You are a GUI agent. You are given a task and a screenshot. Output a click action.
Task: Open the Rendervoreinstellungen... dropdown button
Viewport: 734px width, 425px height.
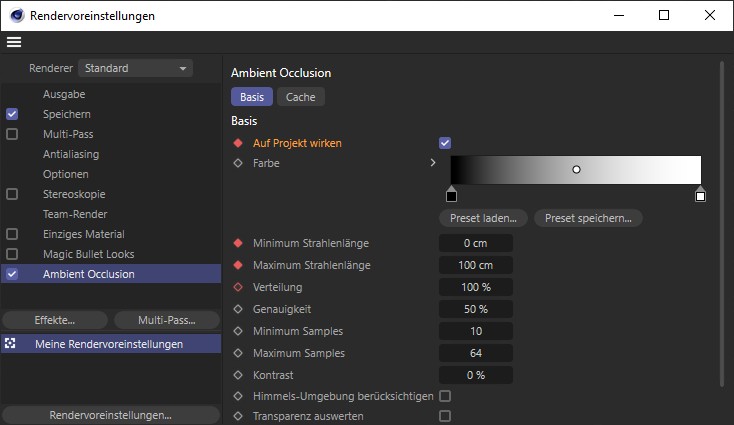pyautogui.click(x=111, y=415)
